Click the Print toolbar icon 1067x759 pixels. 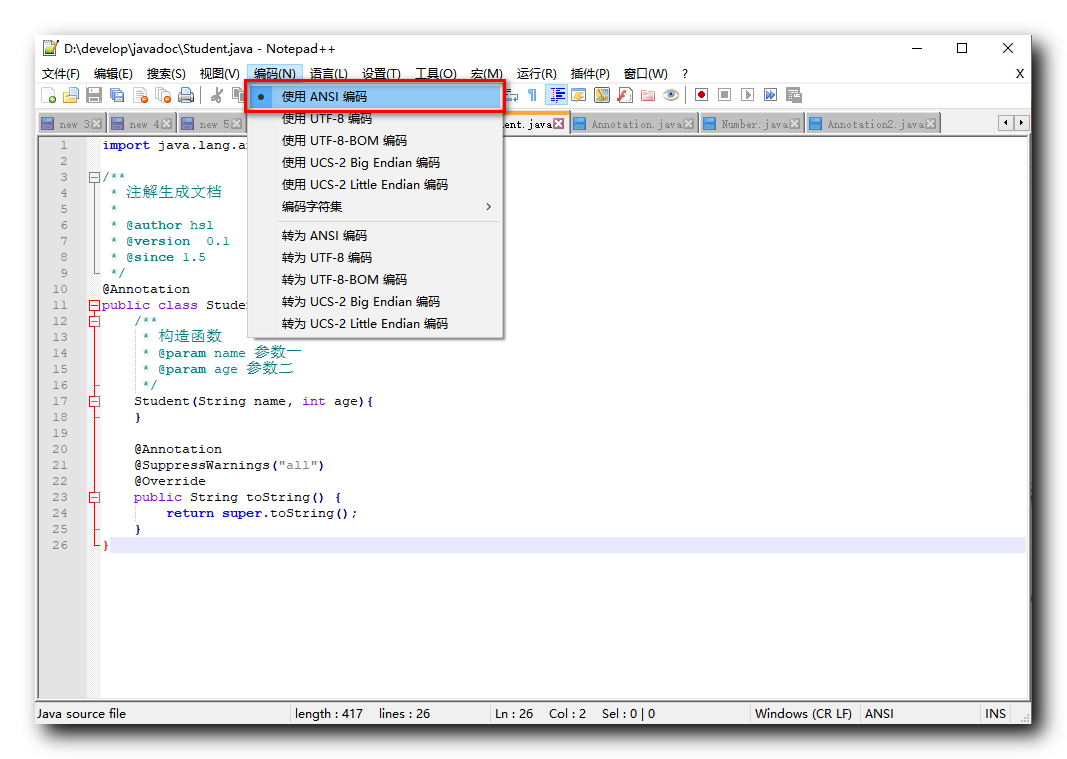pyautogui.click(x=186, y=95)
